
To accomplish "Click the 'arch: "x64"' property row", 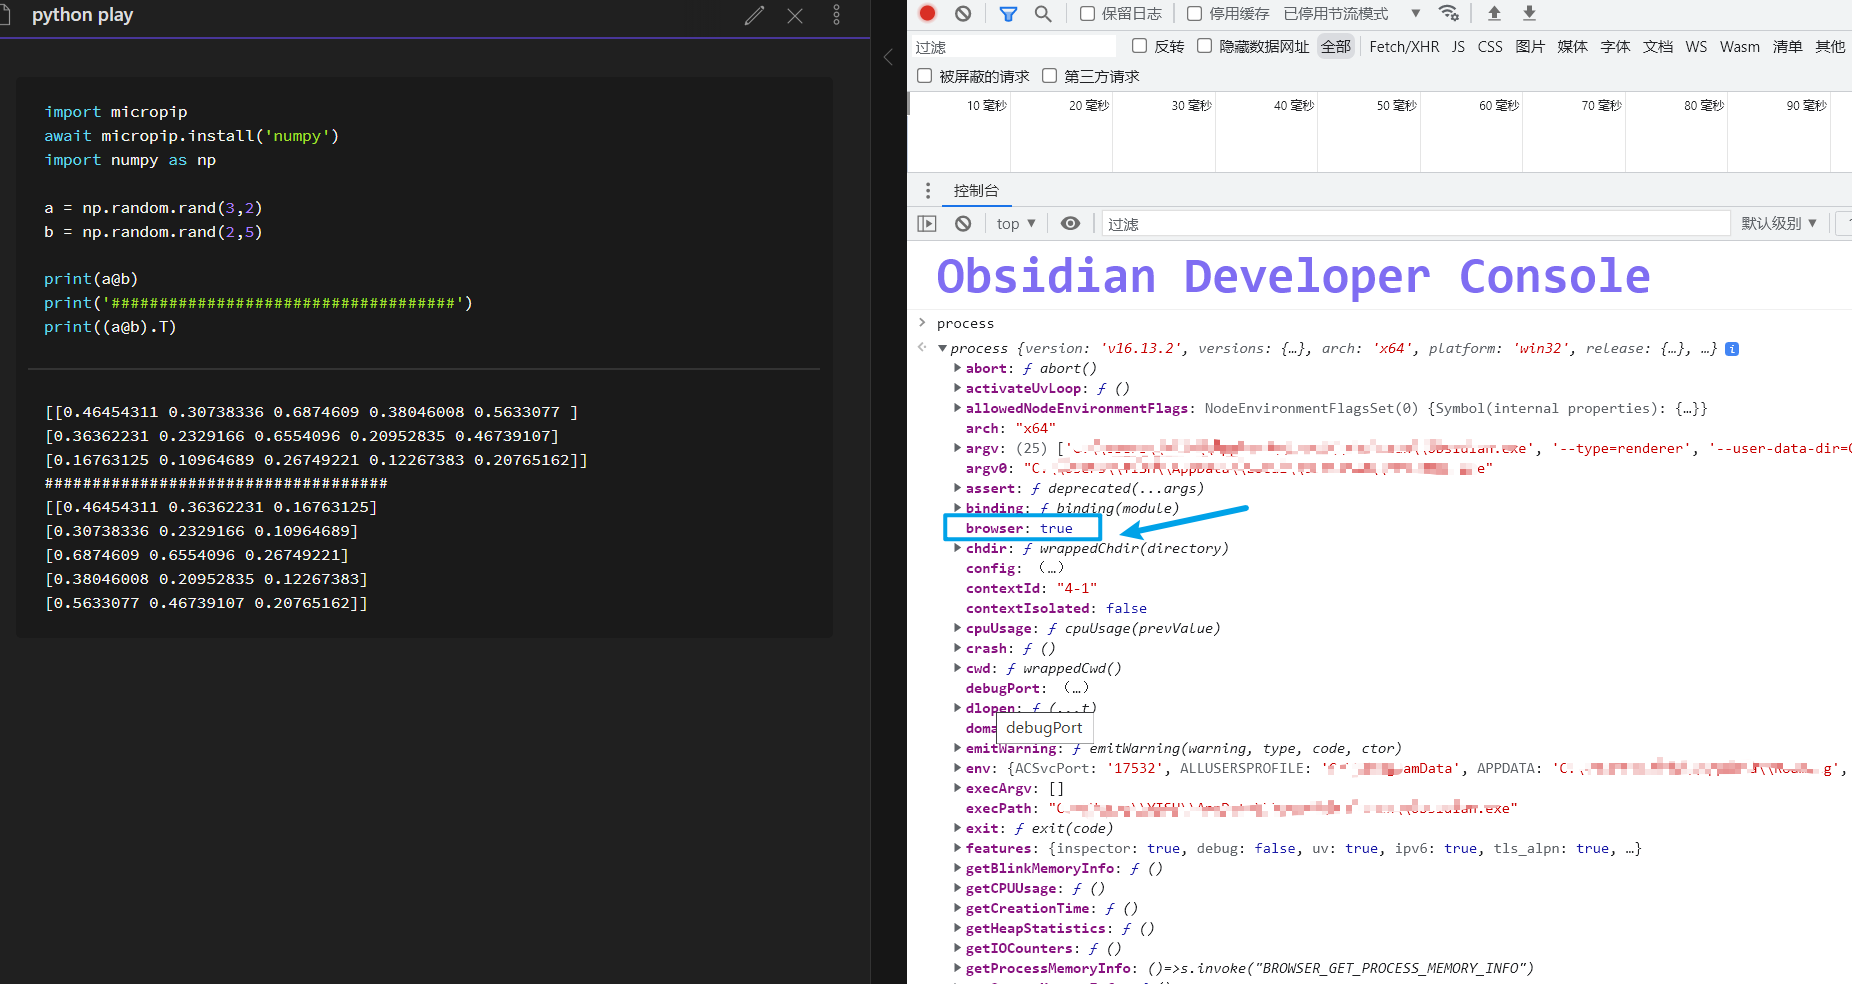I will [x=1010, y=428].
